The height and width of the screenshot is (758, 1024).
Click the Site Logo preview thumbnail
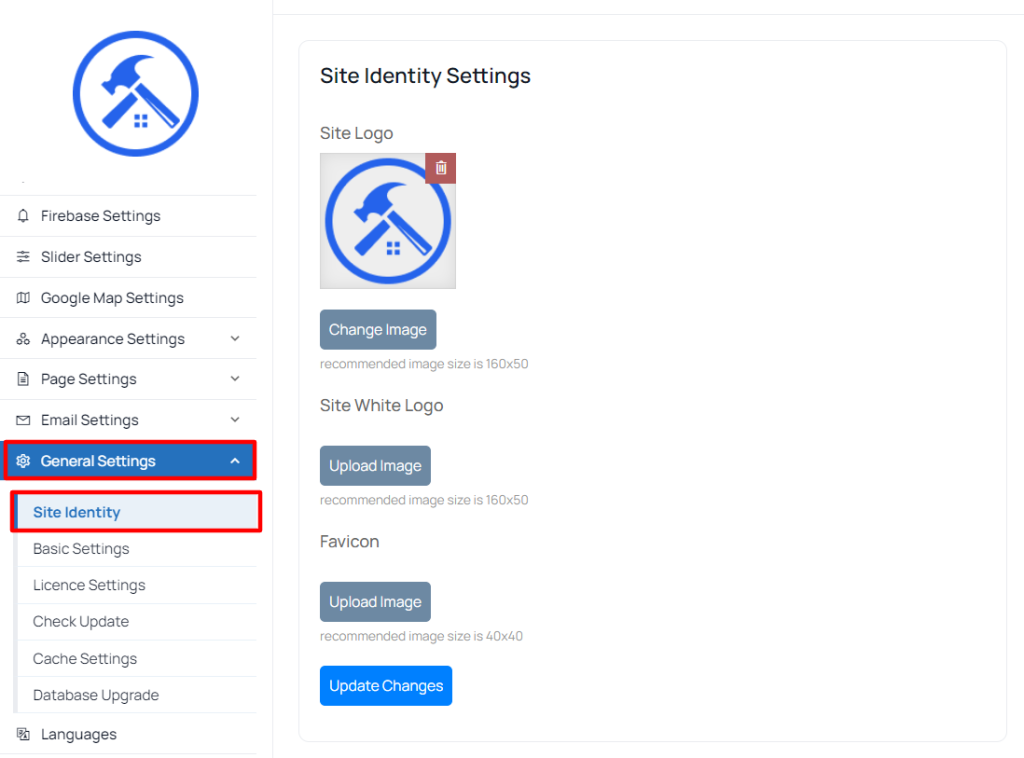coord(388,221)
